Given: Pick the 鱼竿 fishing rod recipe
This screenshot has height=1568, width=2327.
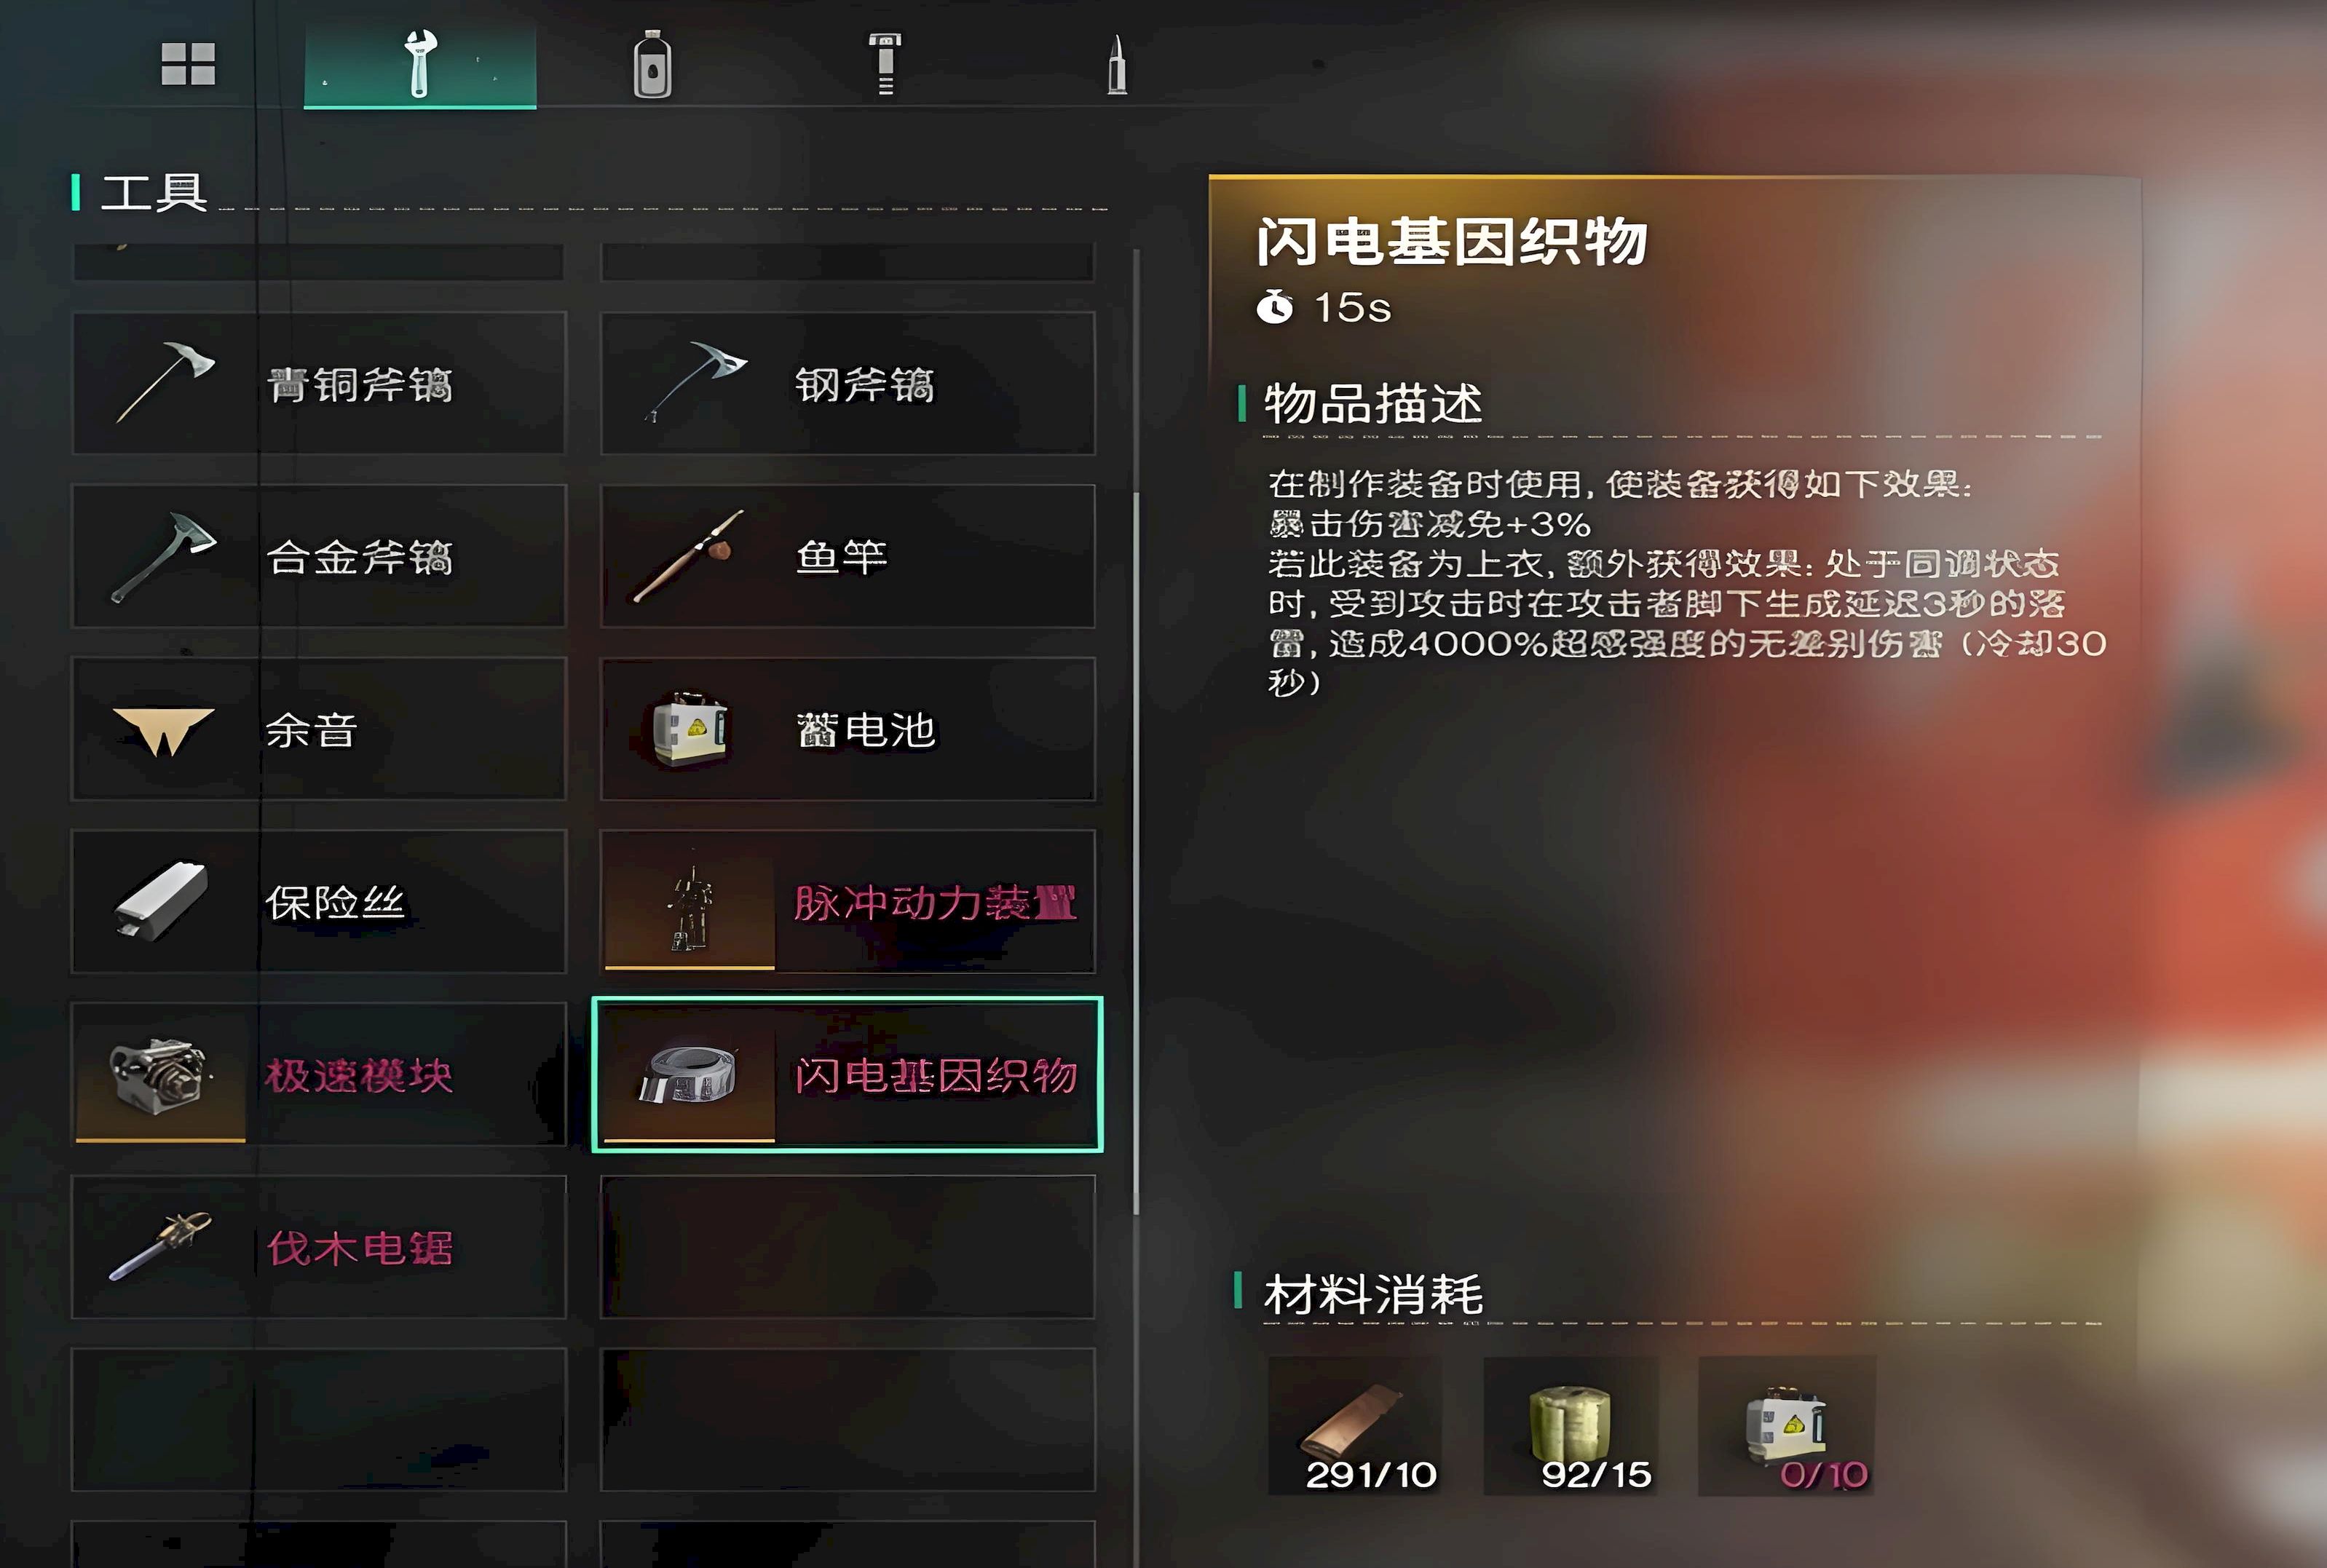Looking at the screenshot, I should coord(848,556).
